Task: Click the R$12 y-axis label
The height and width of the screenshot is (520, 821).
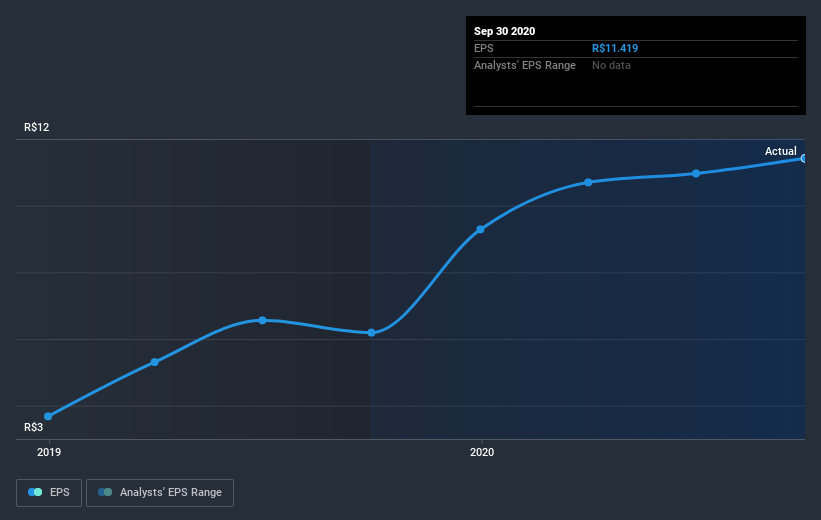Action: 37,127
